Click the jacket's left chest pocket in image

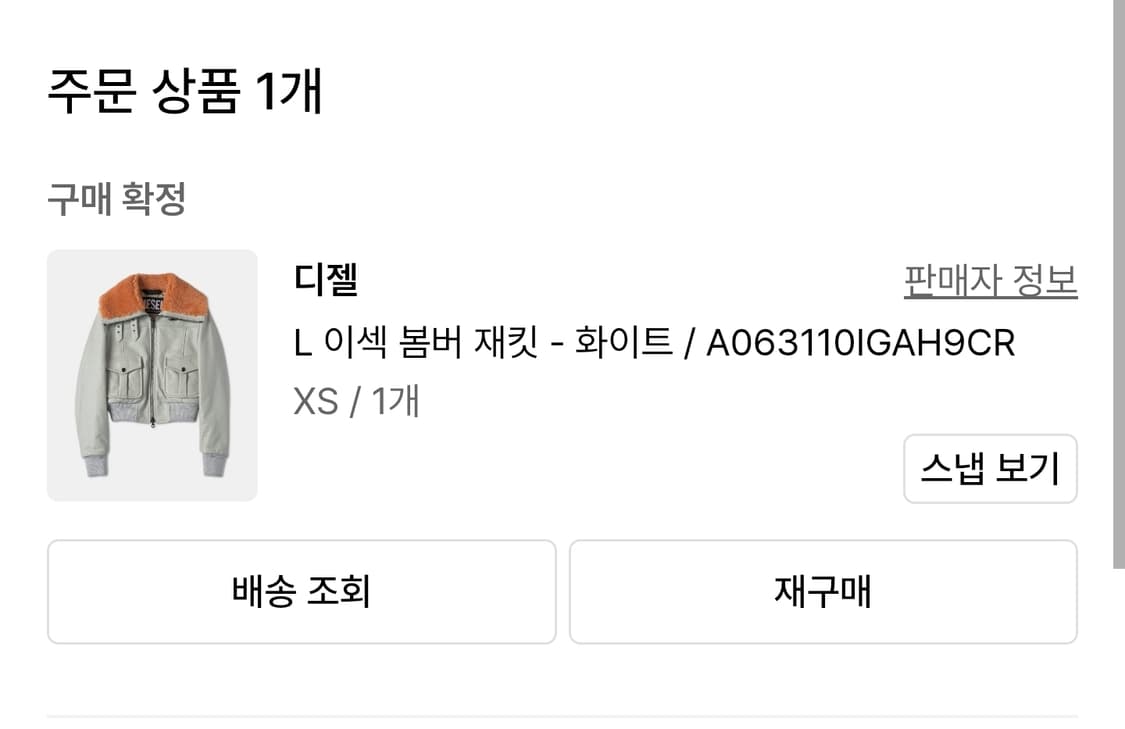coord(125,380)
